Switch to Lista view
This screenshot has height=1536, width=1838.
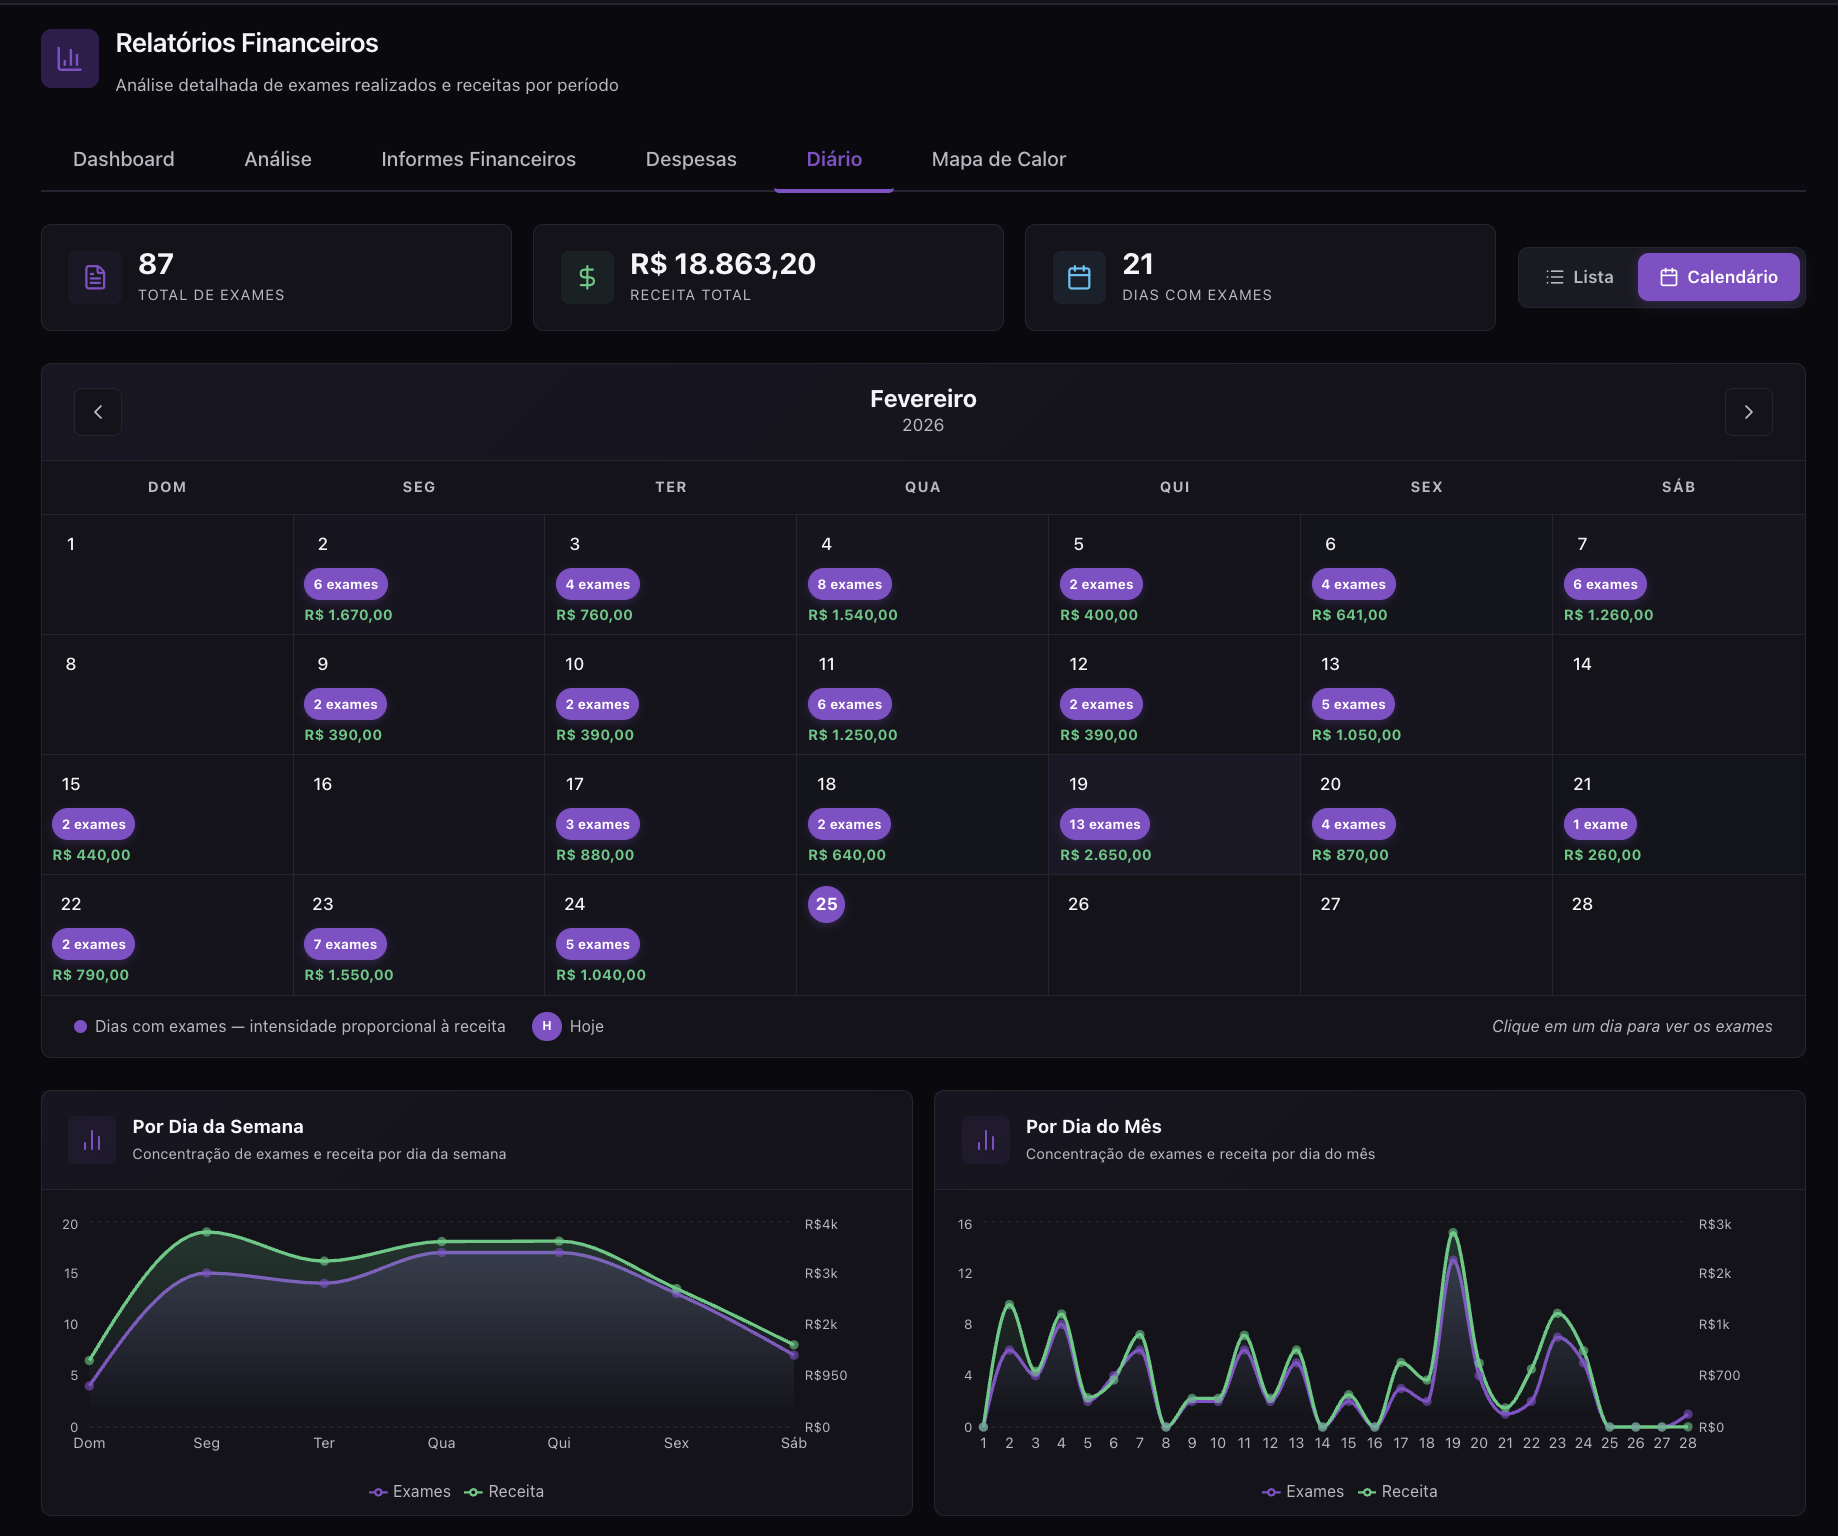point(1579,277)
